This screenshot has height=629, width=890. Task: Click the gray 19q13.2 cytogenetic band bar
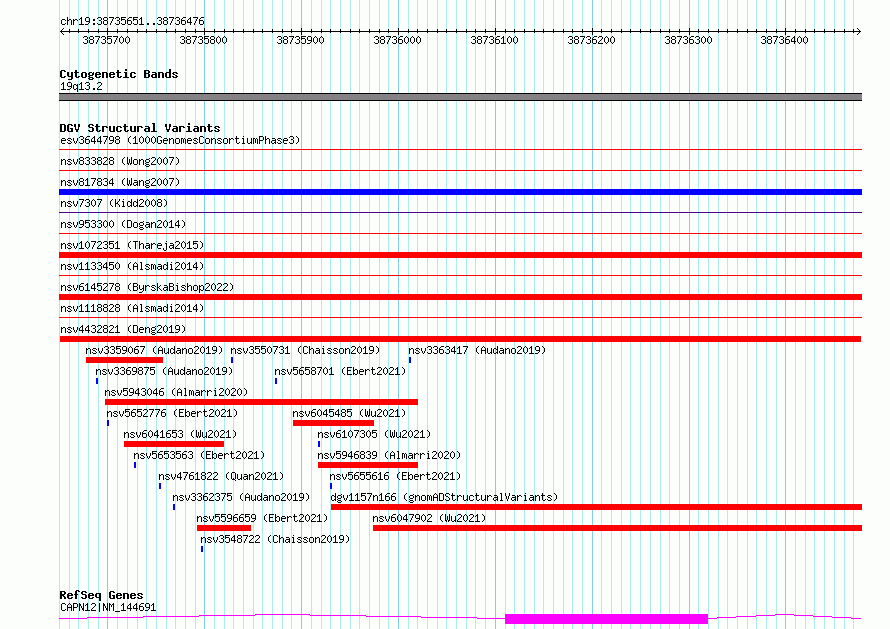pyautogui.click(x=460, y=97)
